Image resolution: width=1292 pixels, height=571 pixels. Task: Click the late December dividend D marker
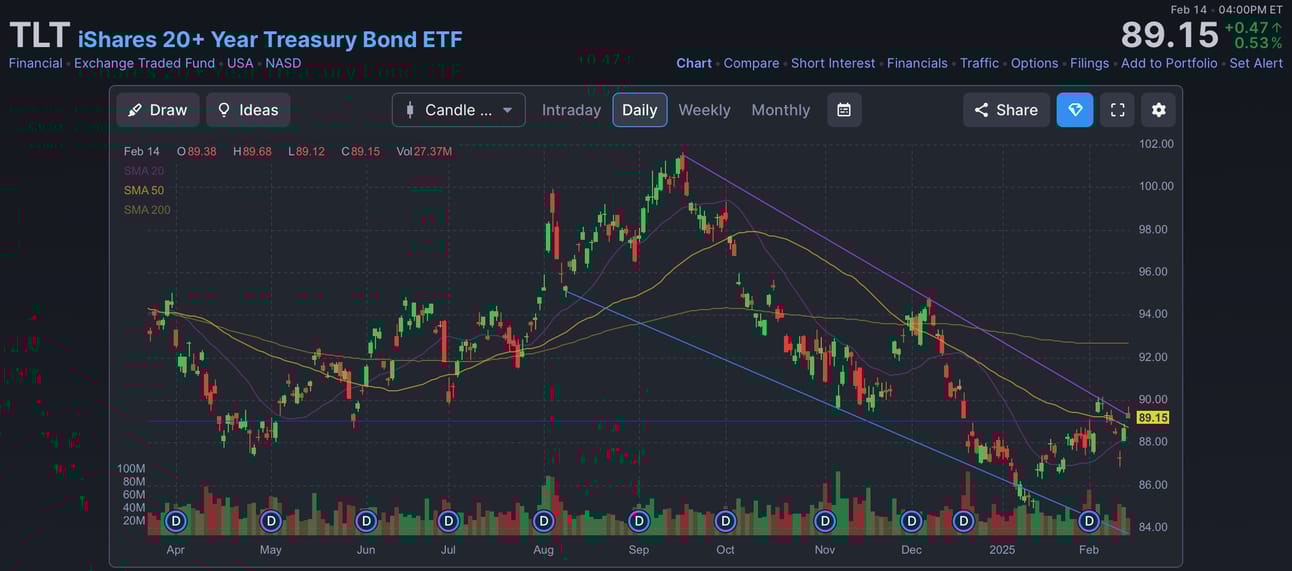963,521
